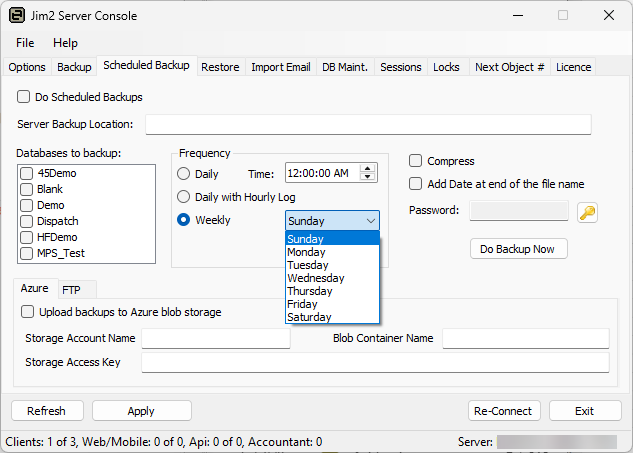The height and width of the screenshot is (453, 633).
Task: Switch to the Restore tab
Action: point(220,67)
